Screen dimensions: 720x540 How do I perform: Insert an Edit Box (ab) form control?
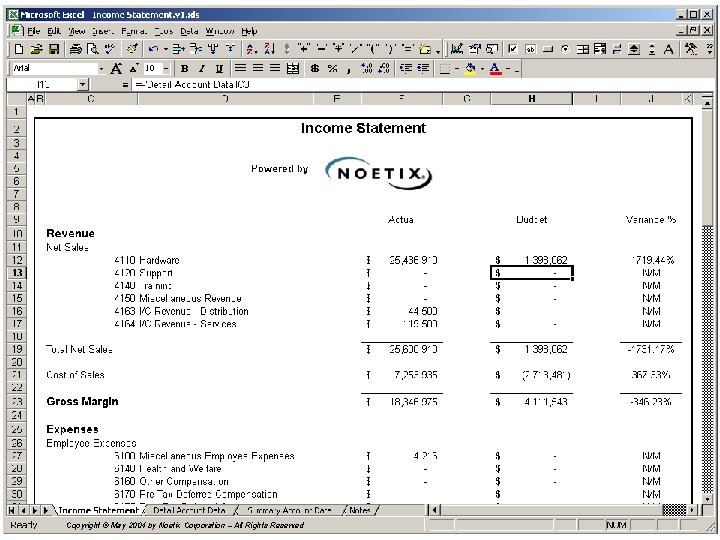530,49
